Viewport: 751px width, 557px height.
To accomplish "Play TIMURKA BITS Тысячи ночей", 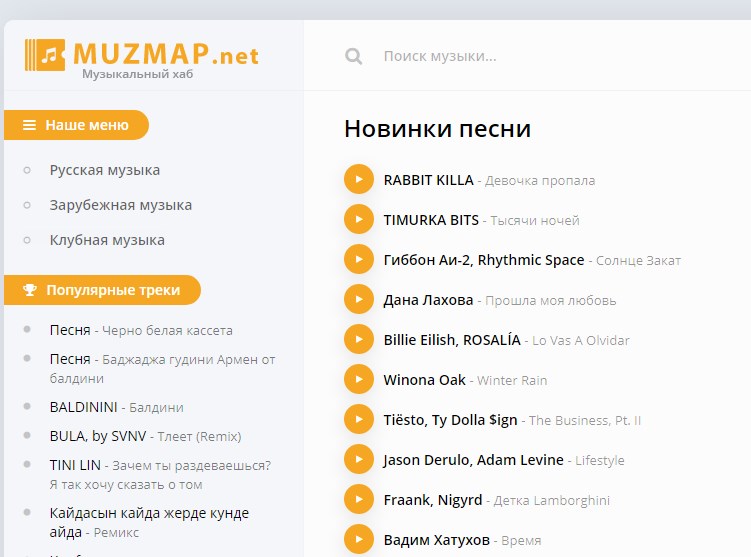I will [359, 219].
